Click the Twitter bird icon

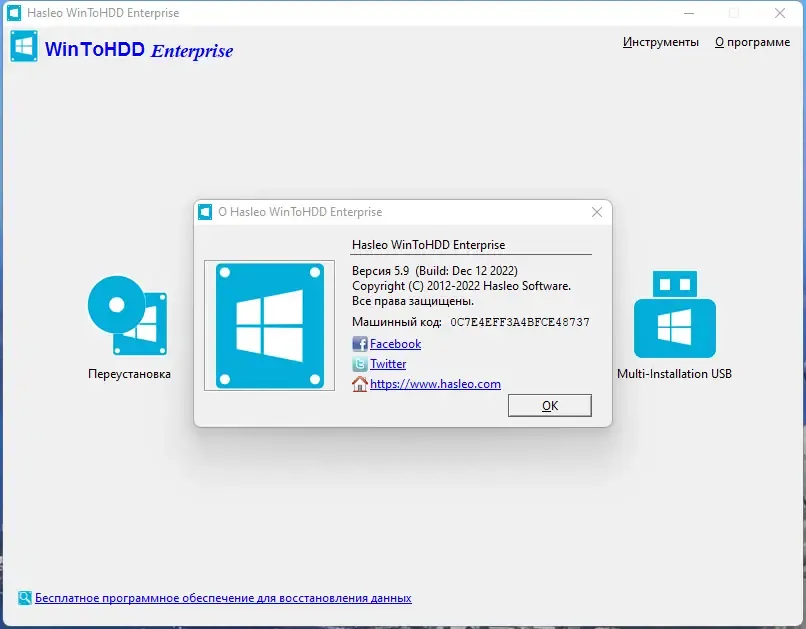(360, 364)
